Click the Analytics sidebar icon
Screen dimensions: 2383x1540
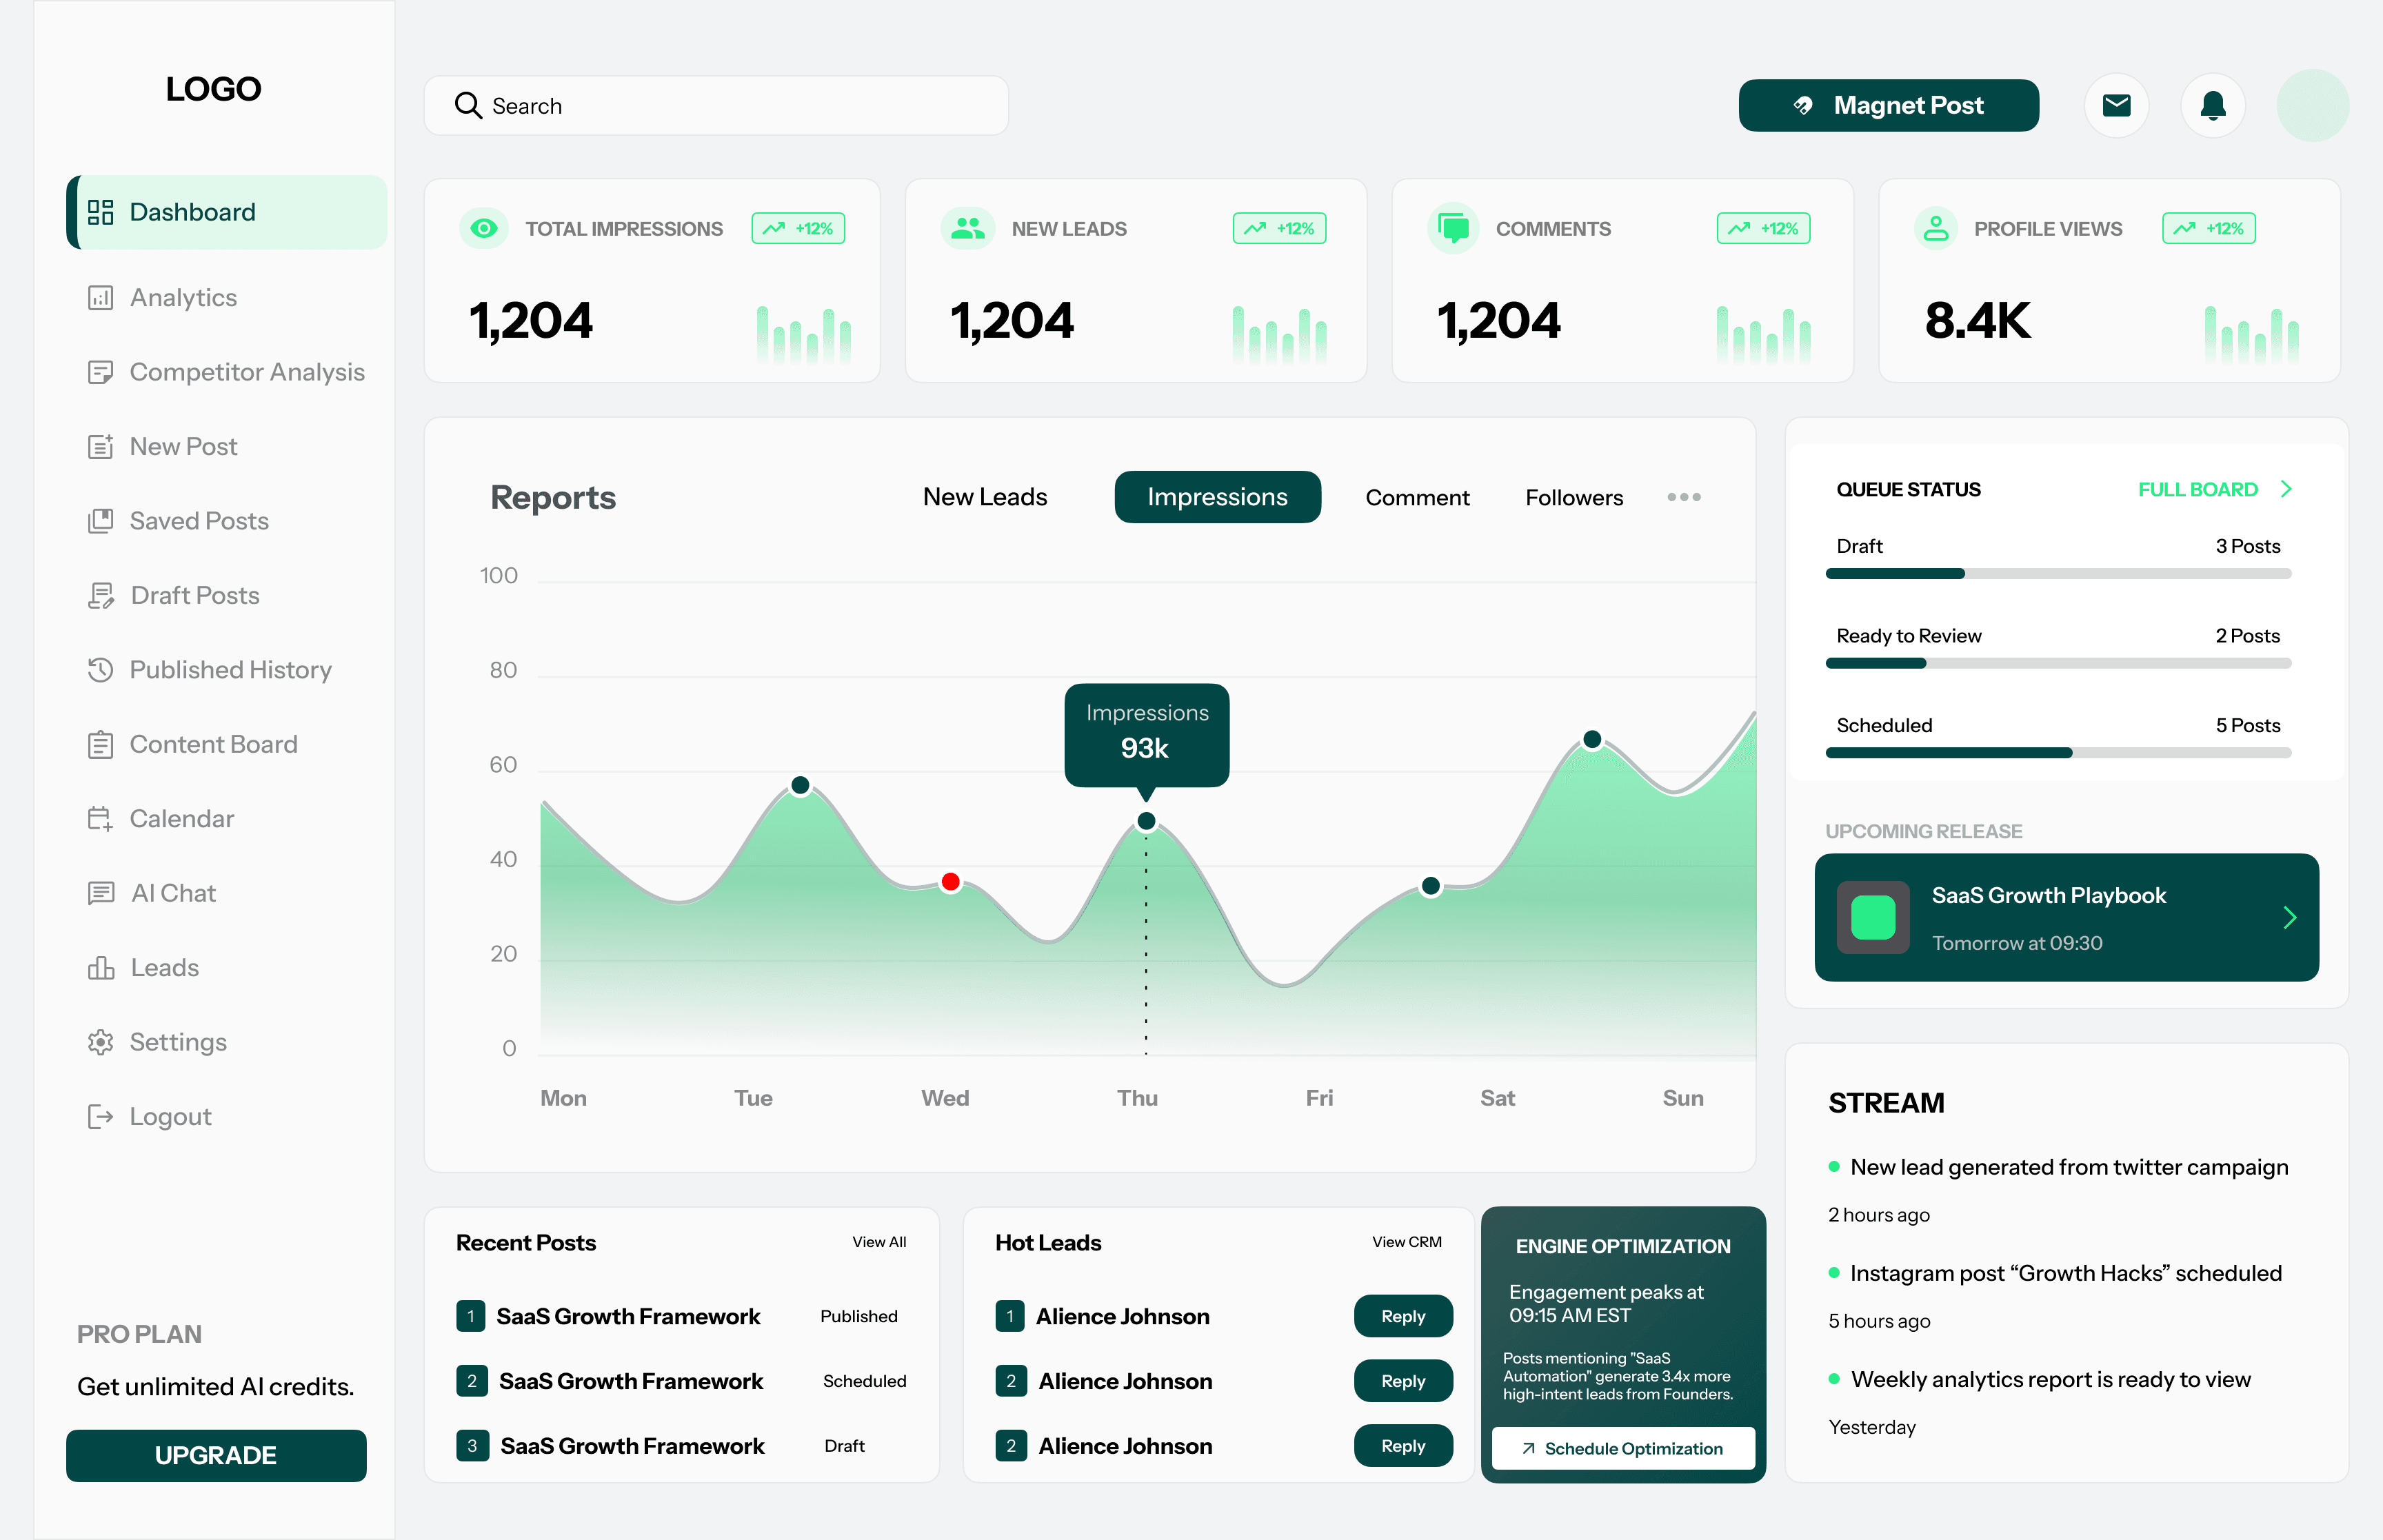pos(100,298)
